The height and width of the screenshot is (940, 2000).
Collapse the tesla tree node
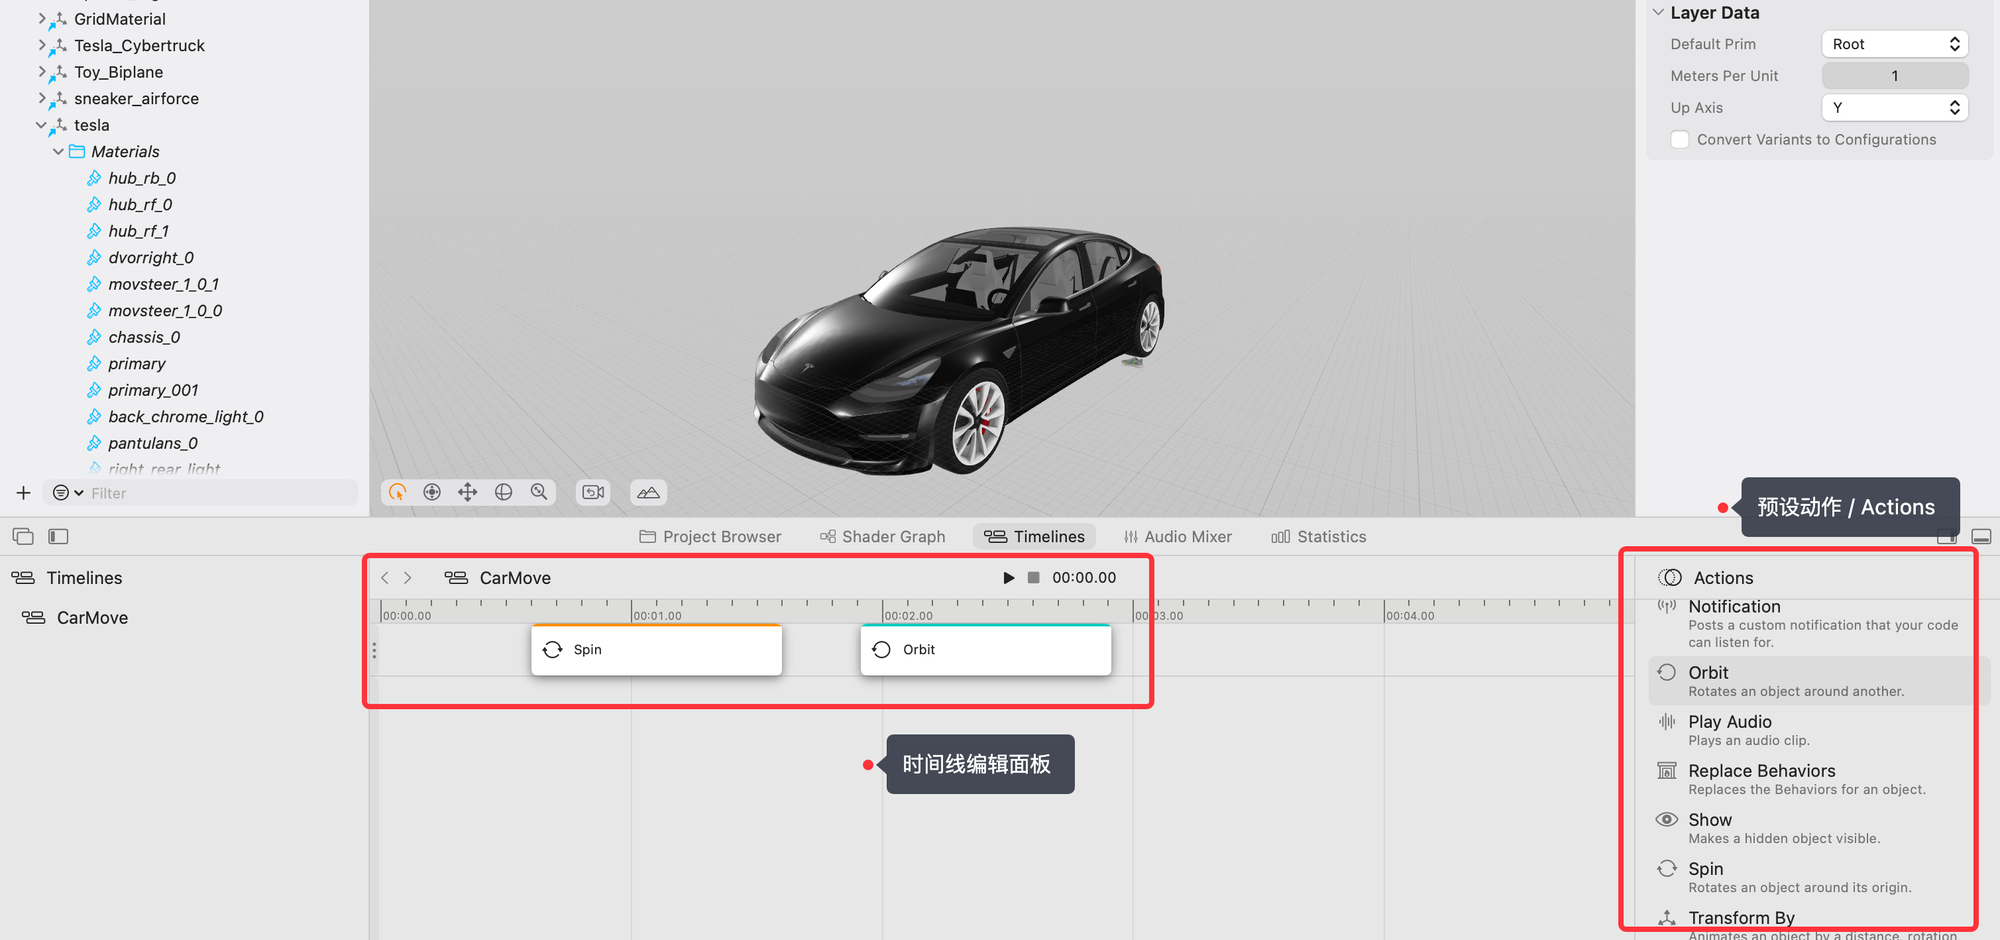pyautogui.click(x=41, y=125)
